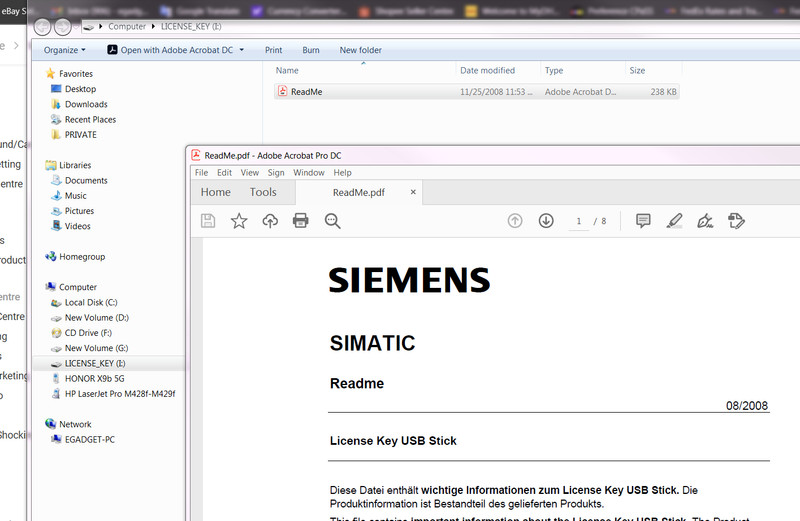The width and height of the screenshot is (800, 521).
Task: Open the View menu in Acrobat
Action: (249, 172)
